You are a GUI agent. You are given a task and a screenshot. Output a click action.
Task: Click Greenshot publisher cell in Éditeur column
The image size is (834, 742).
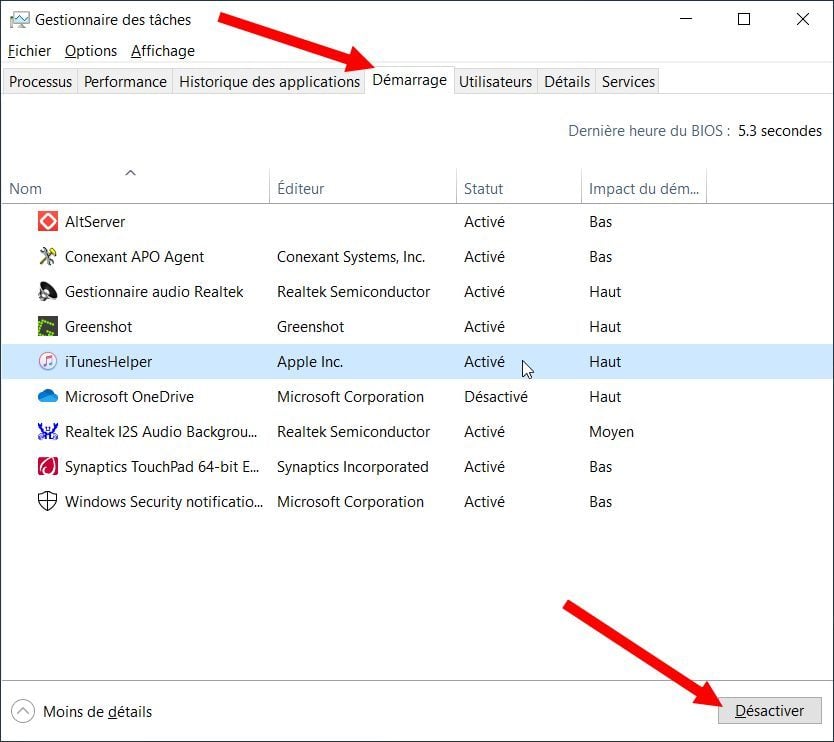311,327
